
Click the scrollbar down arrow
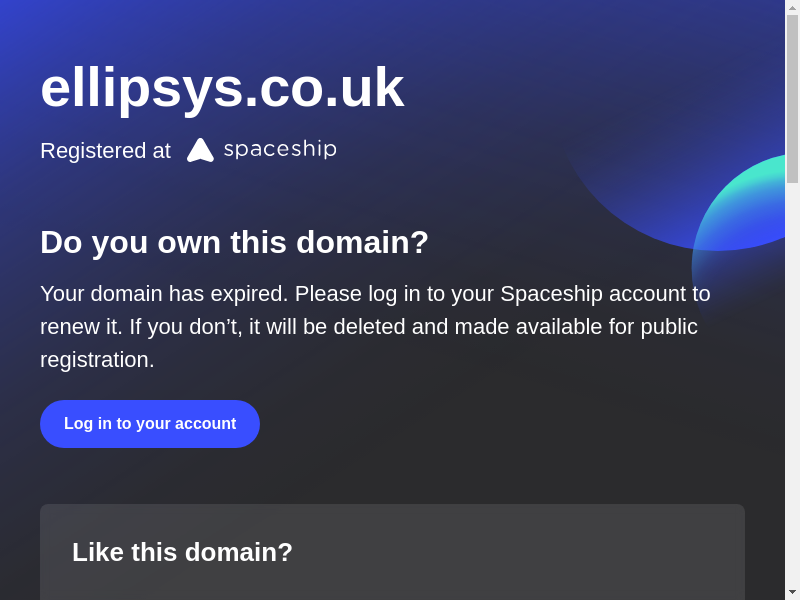point(792,592)
